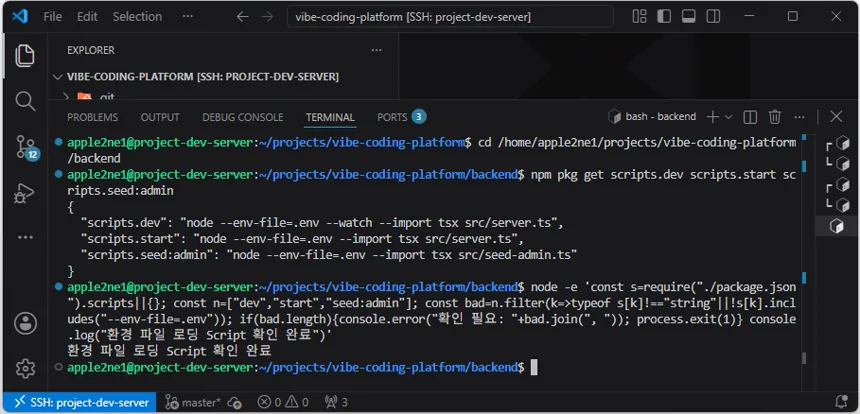Open the Manage gear icon
The width and height of the screenshot is (860, 414).
(x=25, y=368)
